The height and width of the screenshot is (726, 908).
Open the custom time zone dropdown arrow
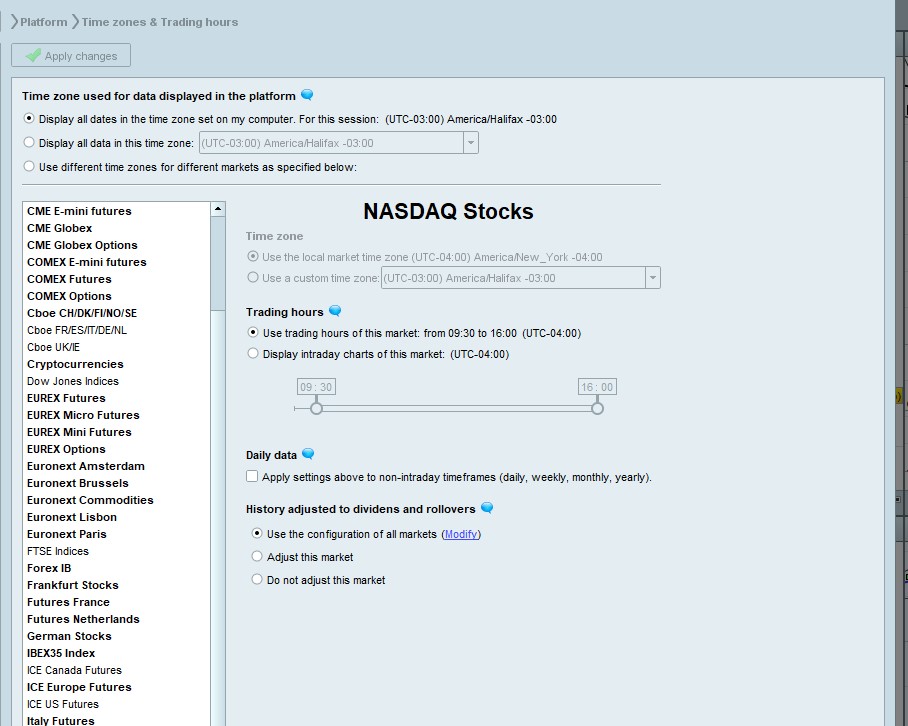pos(653,278)
